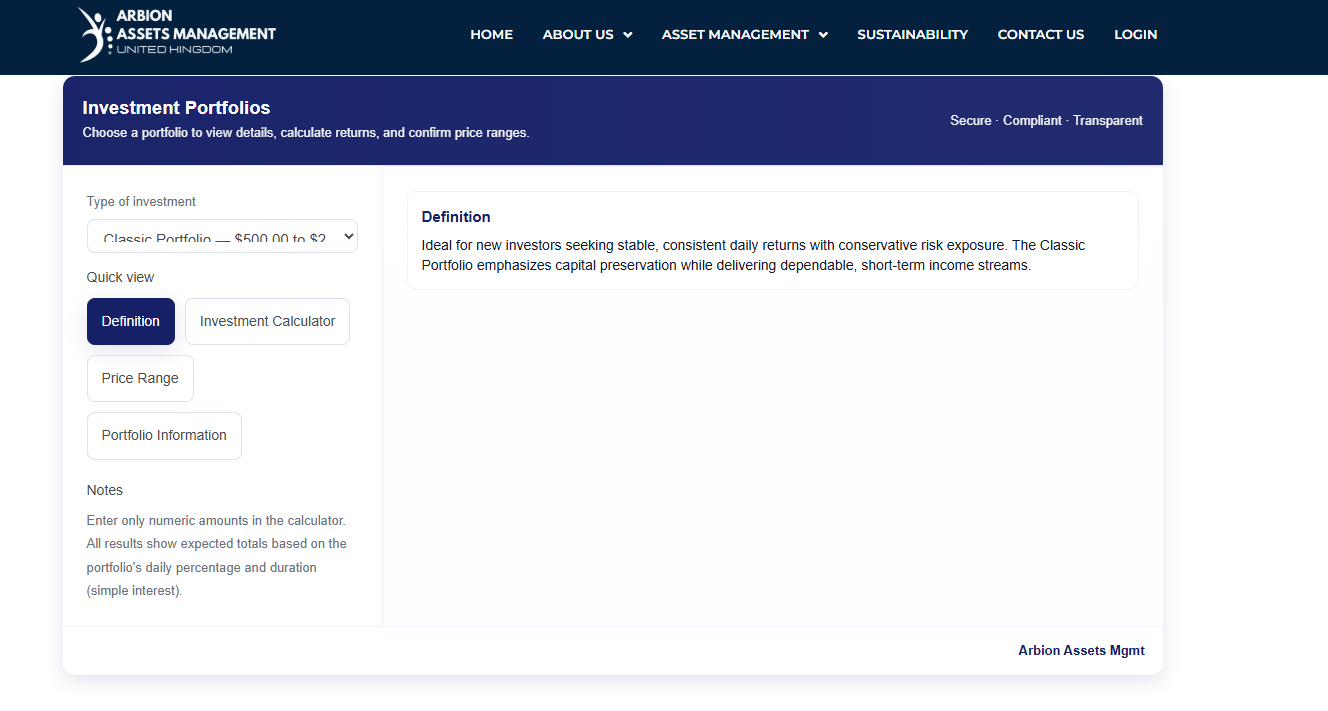Click the Arbion Assets Management logo
Viewport: 1328px width, 711px height.
click(177, 34)
